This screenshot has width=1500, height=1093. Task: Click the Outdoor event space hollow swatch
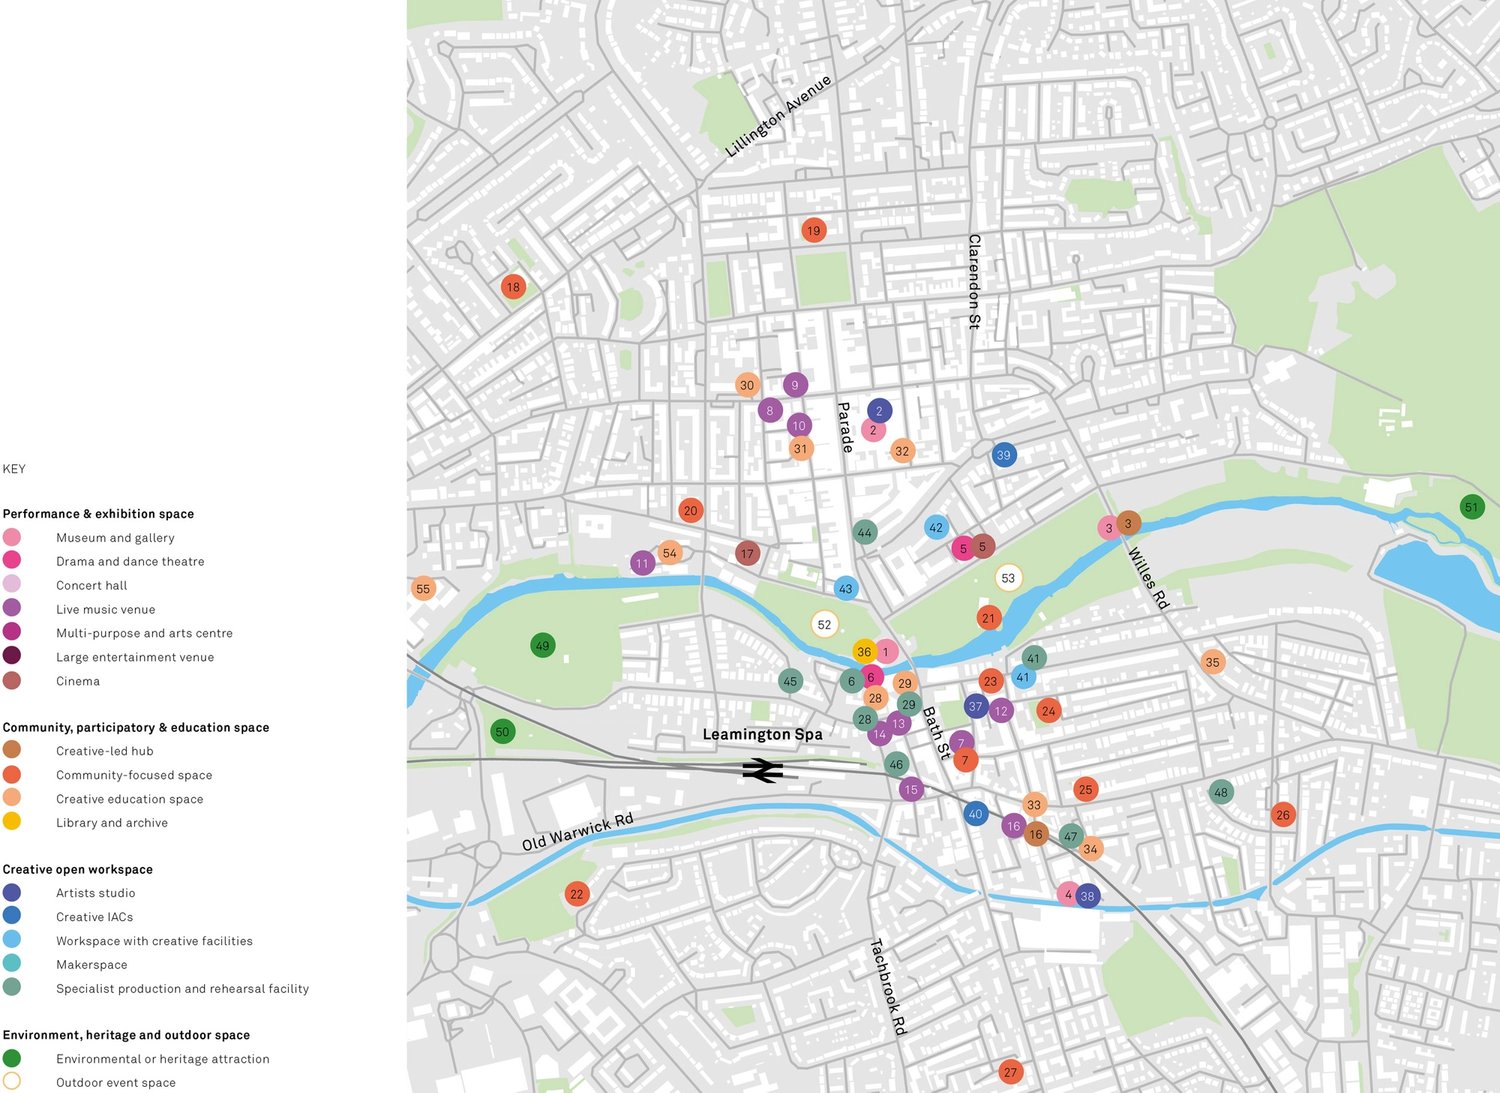point(12,1081)
